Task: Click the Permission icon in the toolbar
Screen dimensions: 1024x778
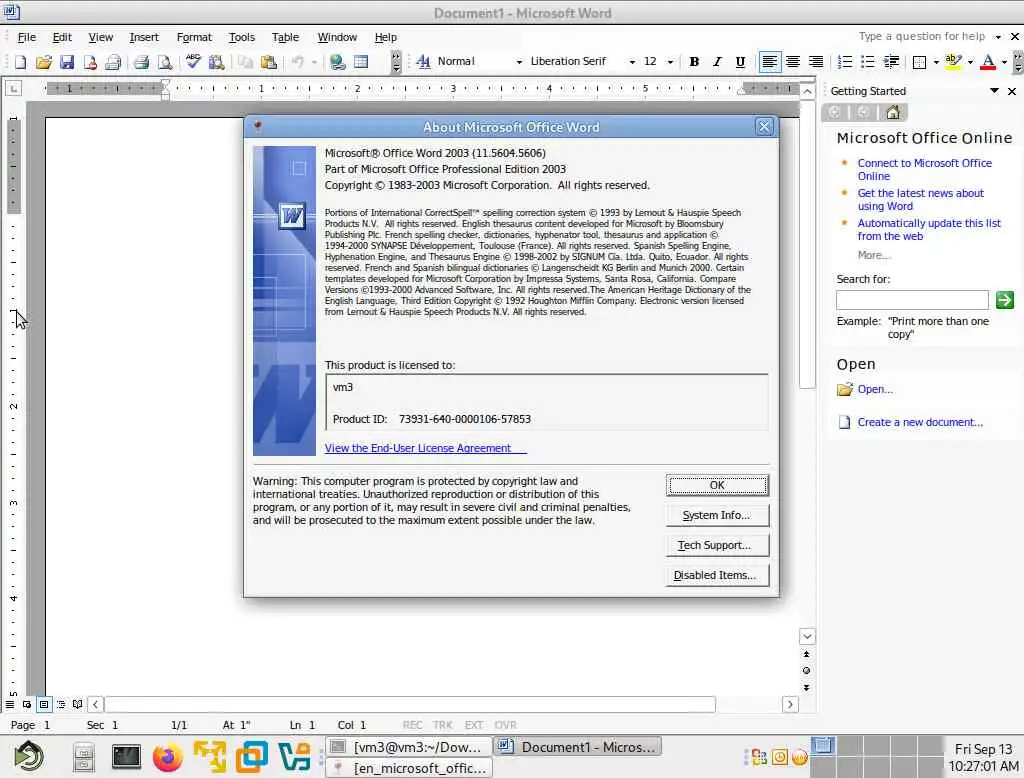Action: coord(90,62)
